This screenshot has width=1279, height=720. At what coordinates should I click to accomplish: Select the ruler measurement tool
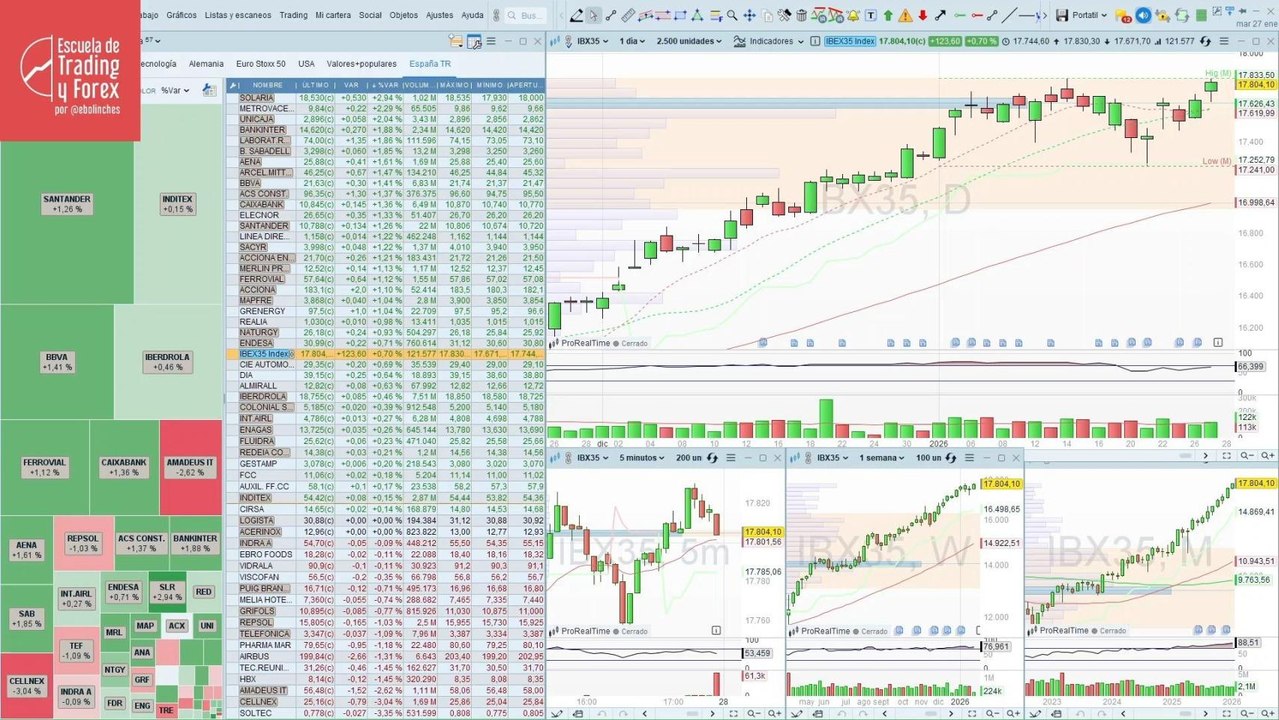(x=627, y=16)
